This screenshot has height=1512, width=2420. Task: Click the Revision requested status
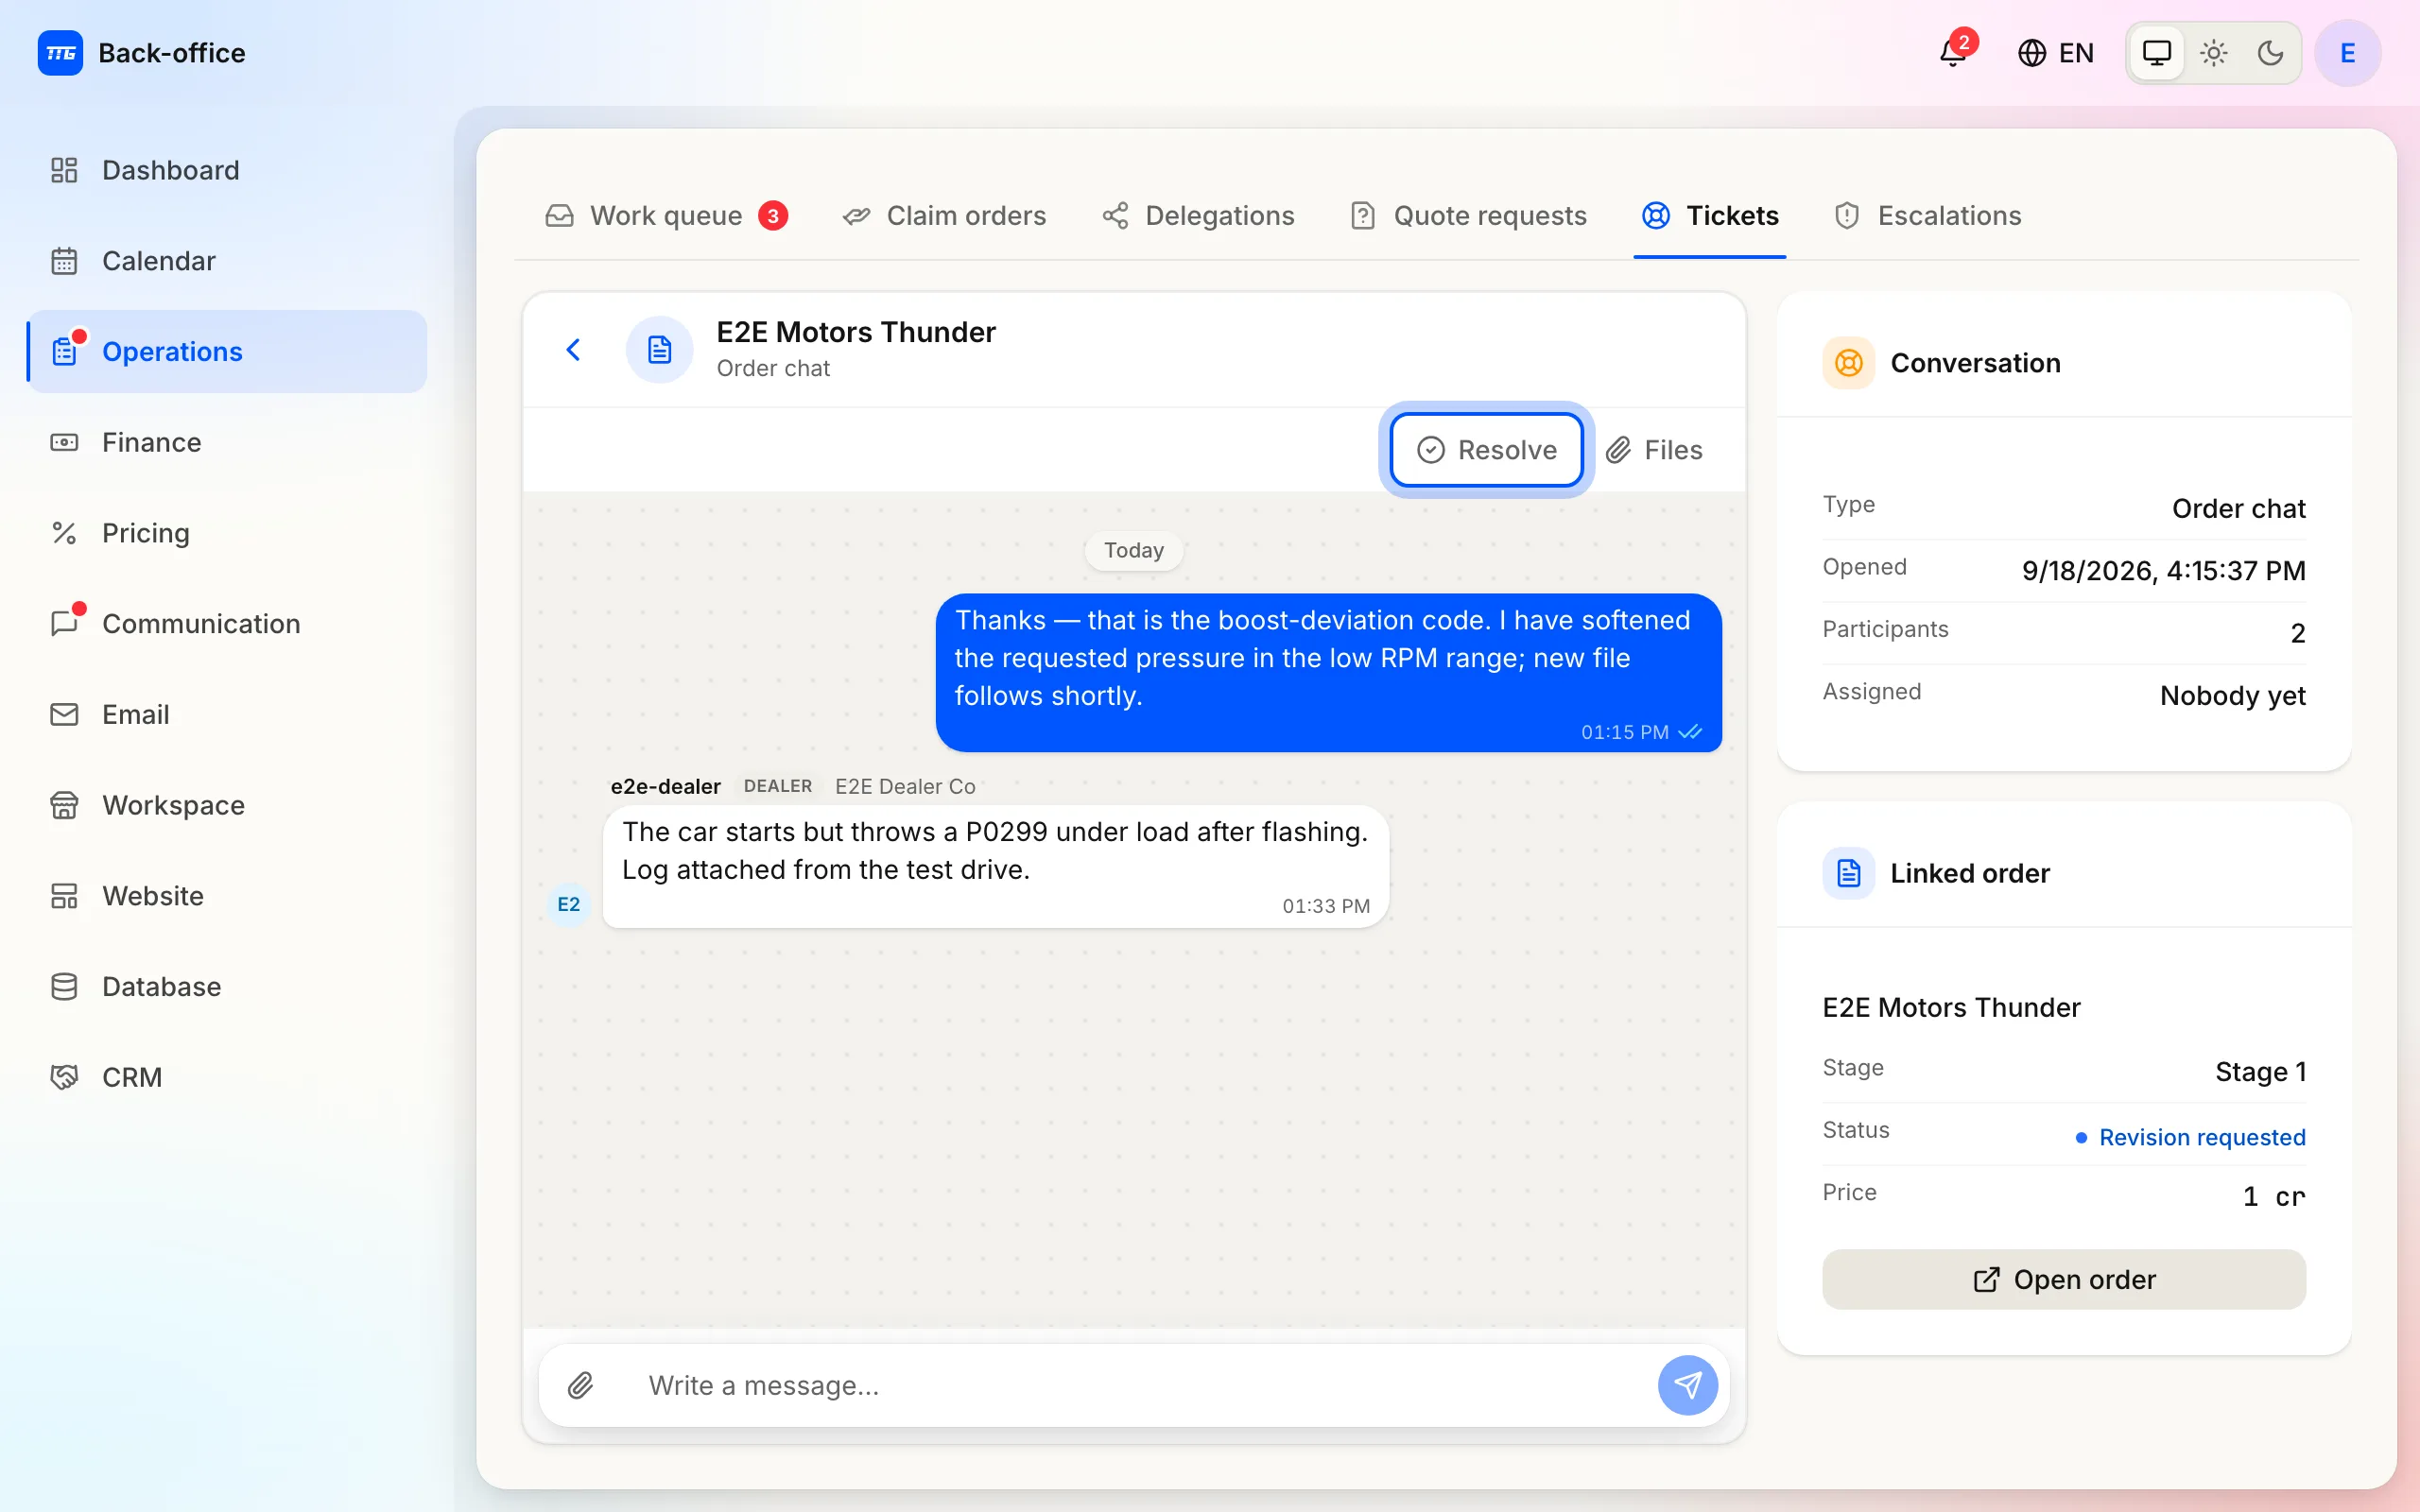[2190, 1137]
